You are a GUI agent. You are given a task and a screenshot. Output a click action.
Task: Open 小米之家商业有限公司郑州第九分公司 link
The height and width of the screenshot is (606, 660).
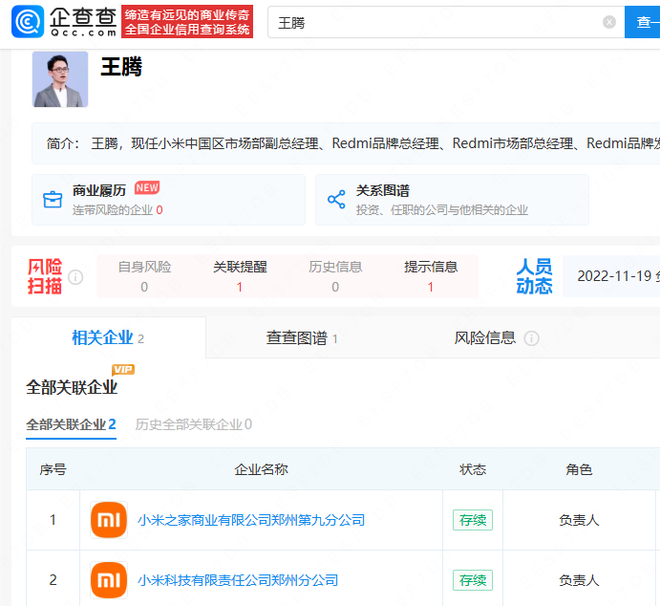[251, 520]
